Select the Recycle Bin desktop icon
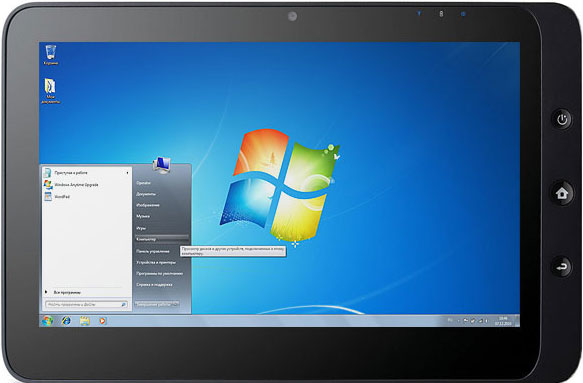The image size is (583, 383). click(x=51, y=55)
